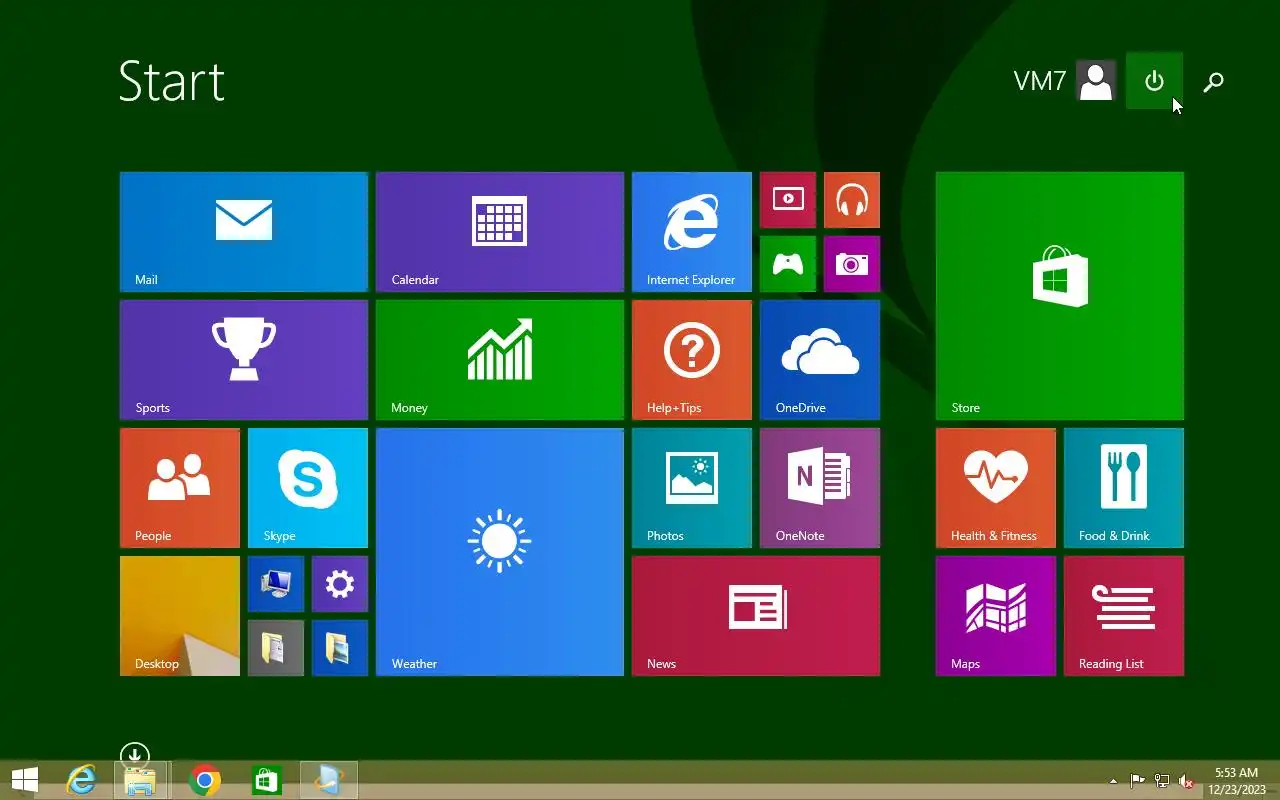1280x800 pixels.
Task: Click the "Start" heading text
Action: [x=172, y=81]
